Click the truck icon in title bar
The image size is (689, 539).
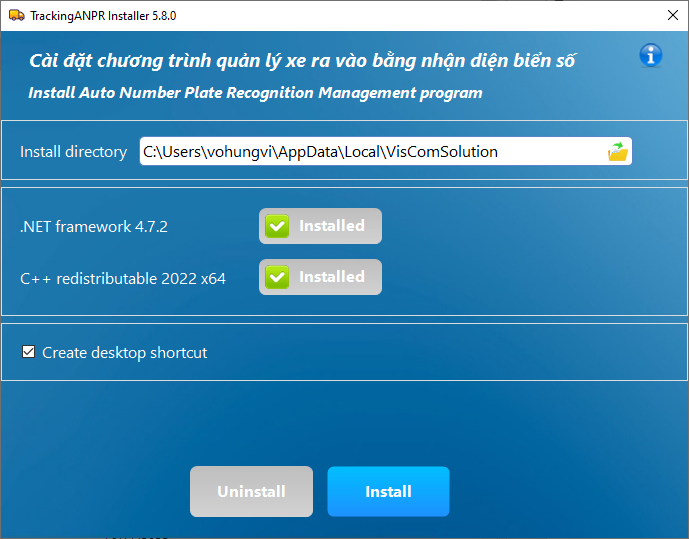point(15,17)
